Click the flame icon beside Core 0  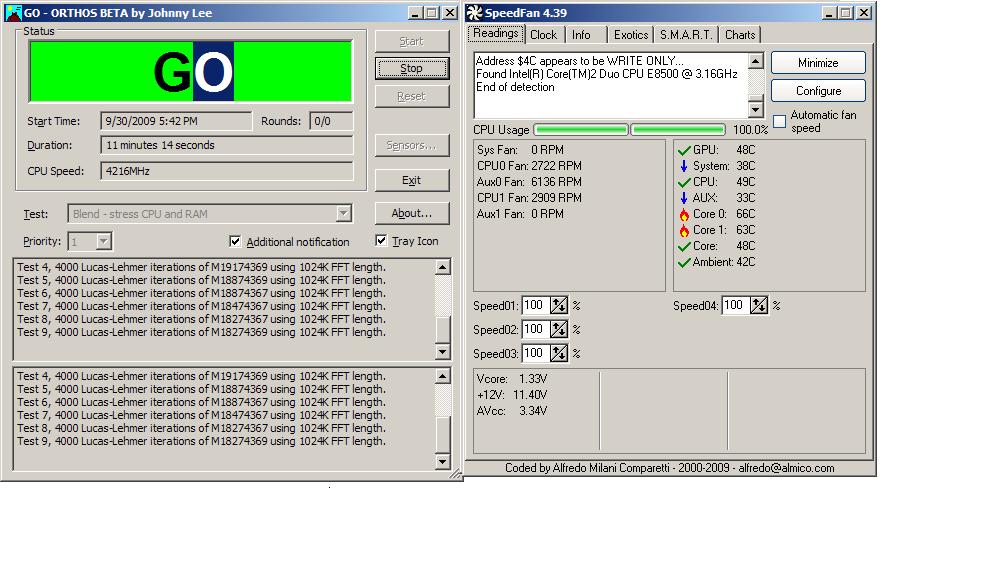point(684,214)
